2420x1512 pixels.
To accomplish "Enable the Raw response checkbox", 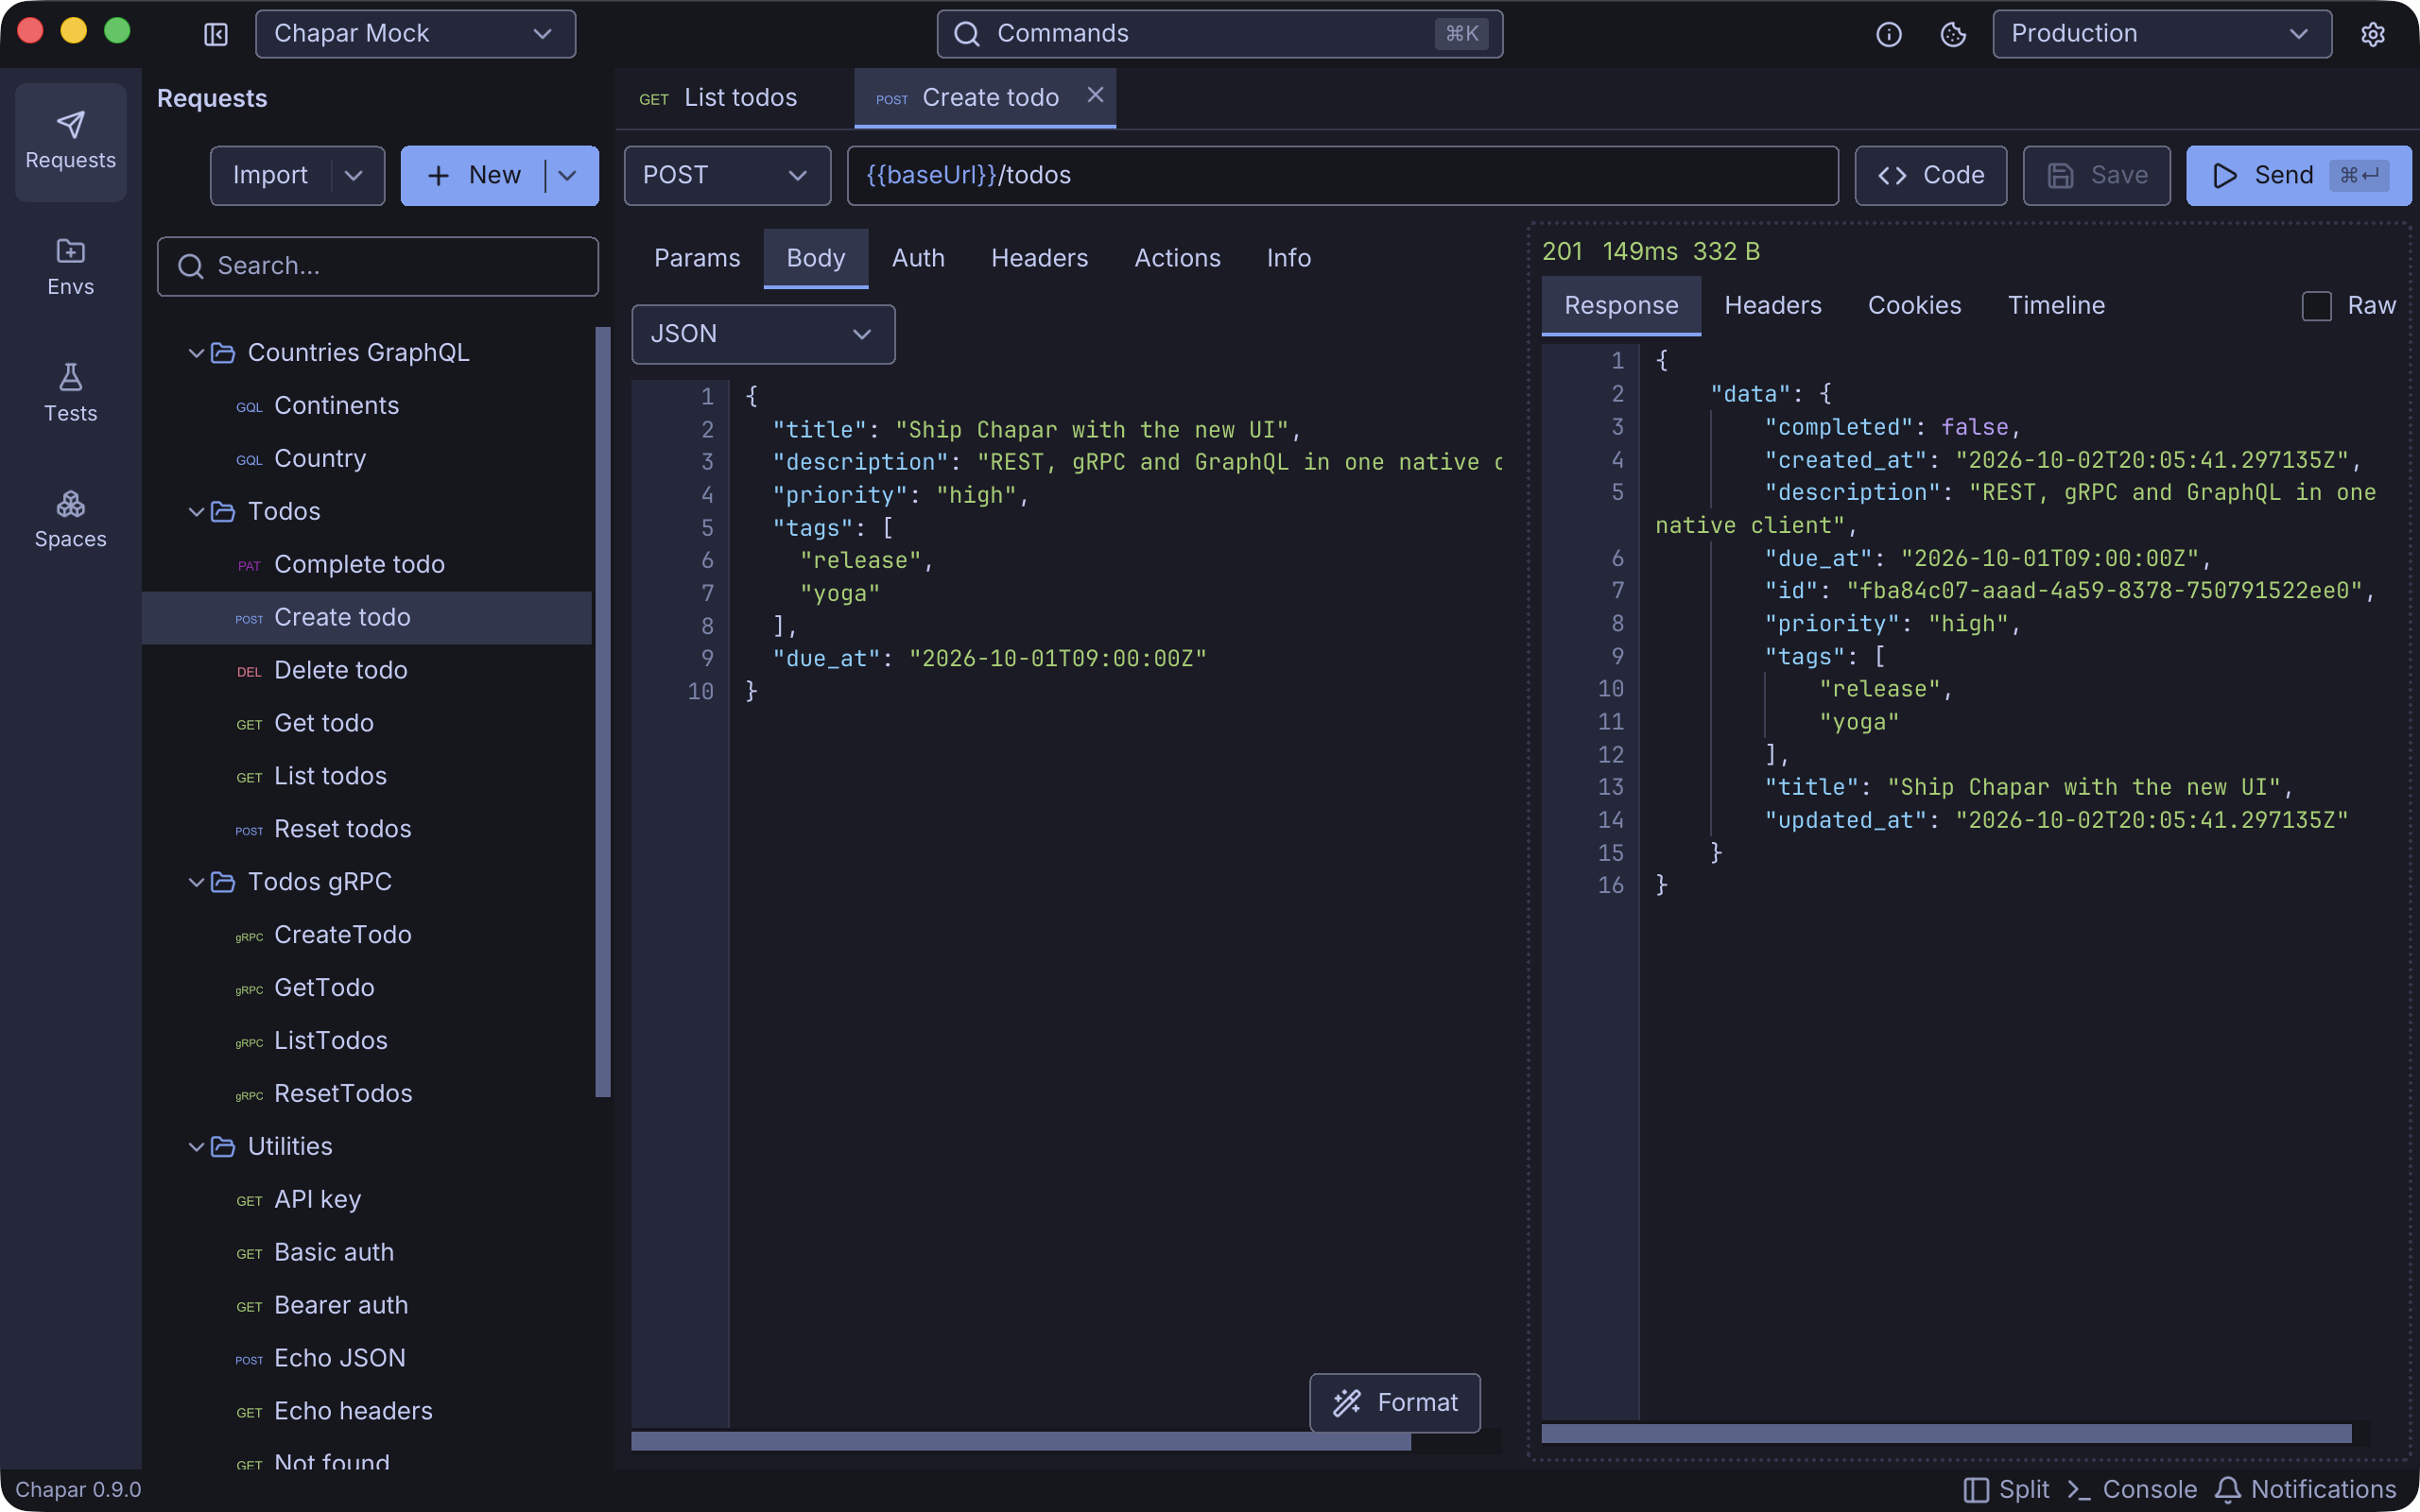I will coord(2316,306).
